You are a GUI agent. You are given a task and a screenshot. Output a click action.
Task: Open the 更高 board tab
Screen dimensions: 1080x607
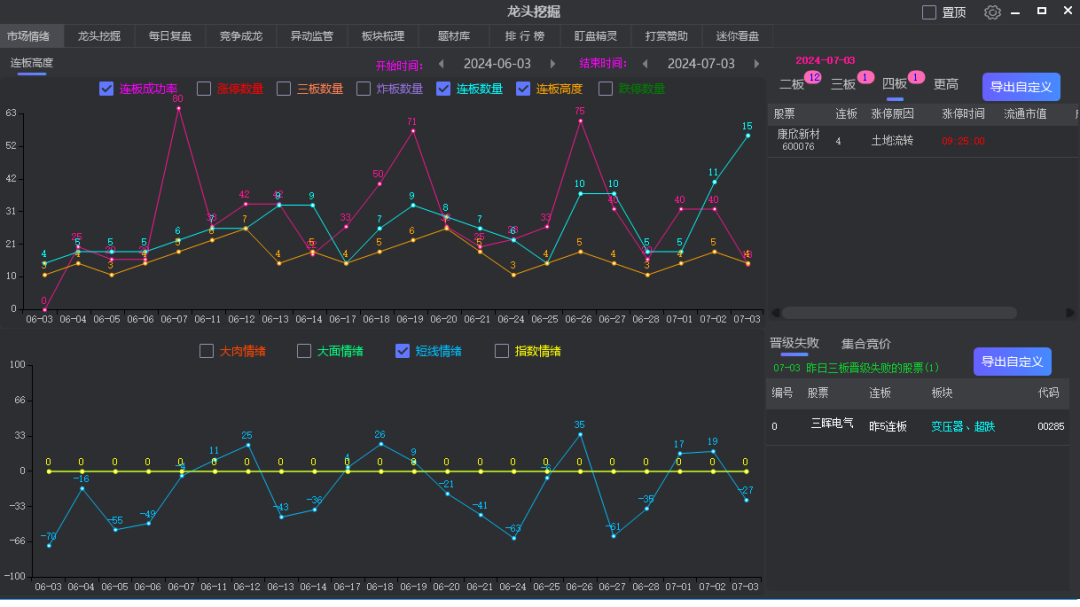pos(946,85)
